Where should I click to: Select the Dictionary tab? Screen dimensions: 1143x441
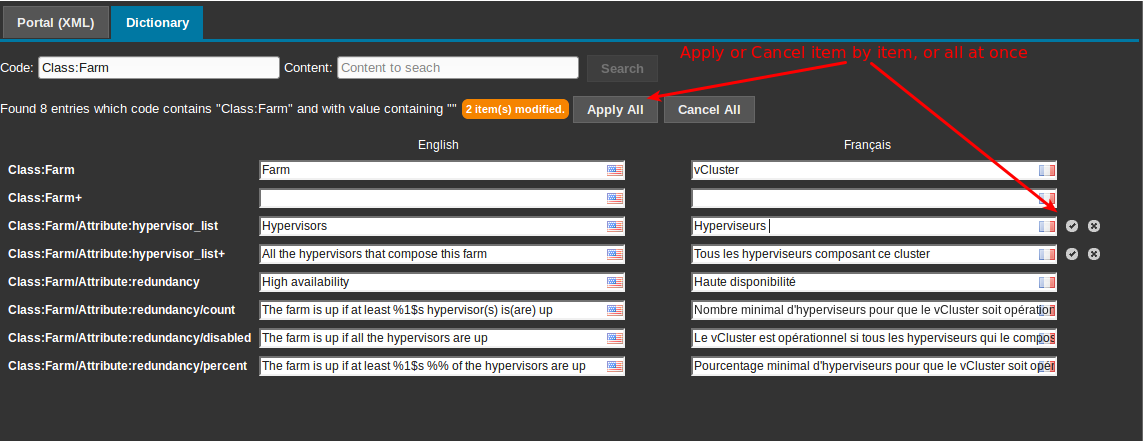point(157,22)
